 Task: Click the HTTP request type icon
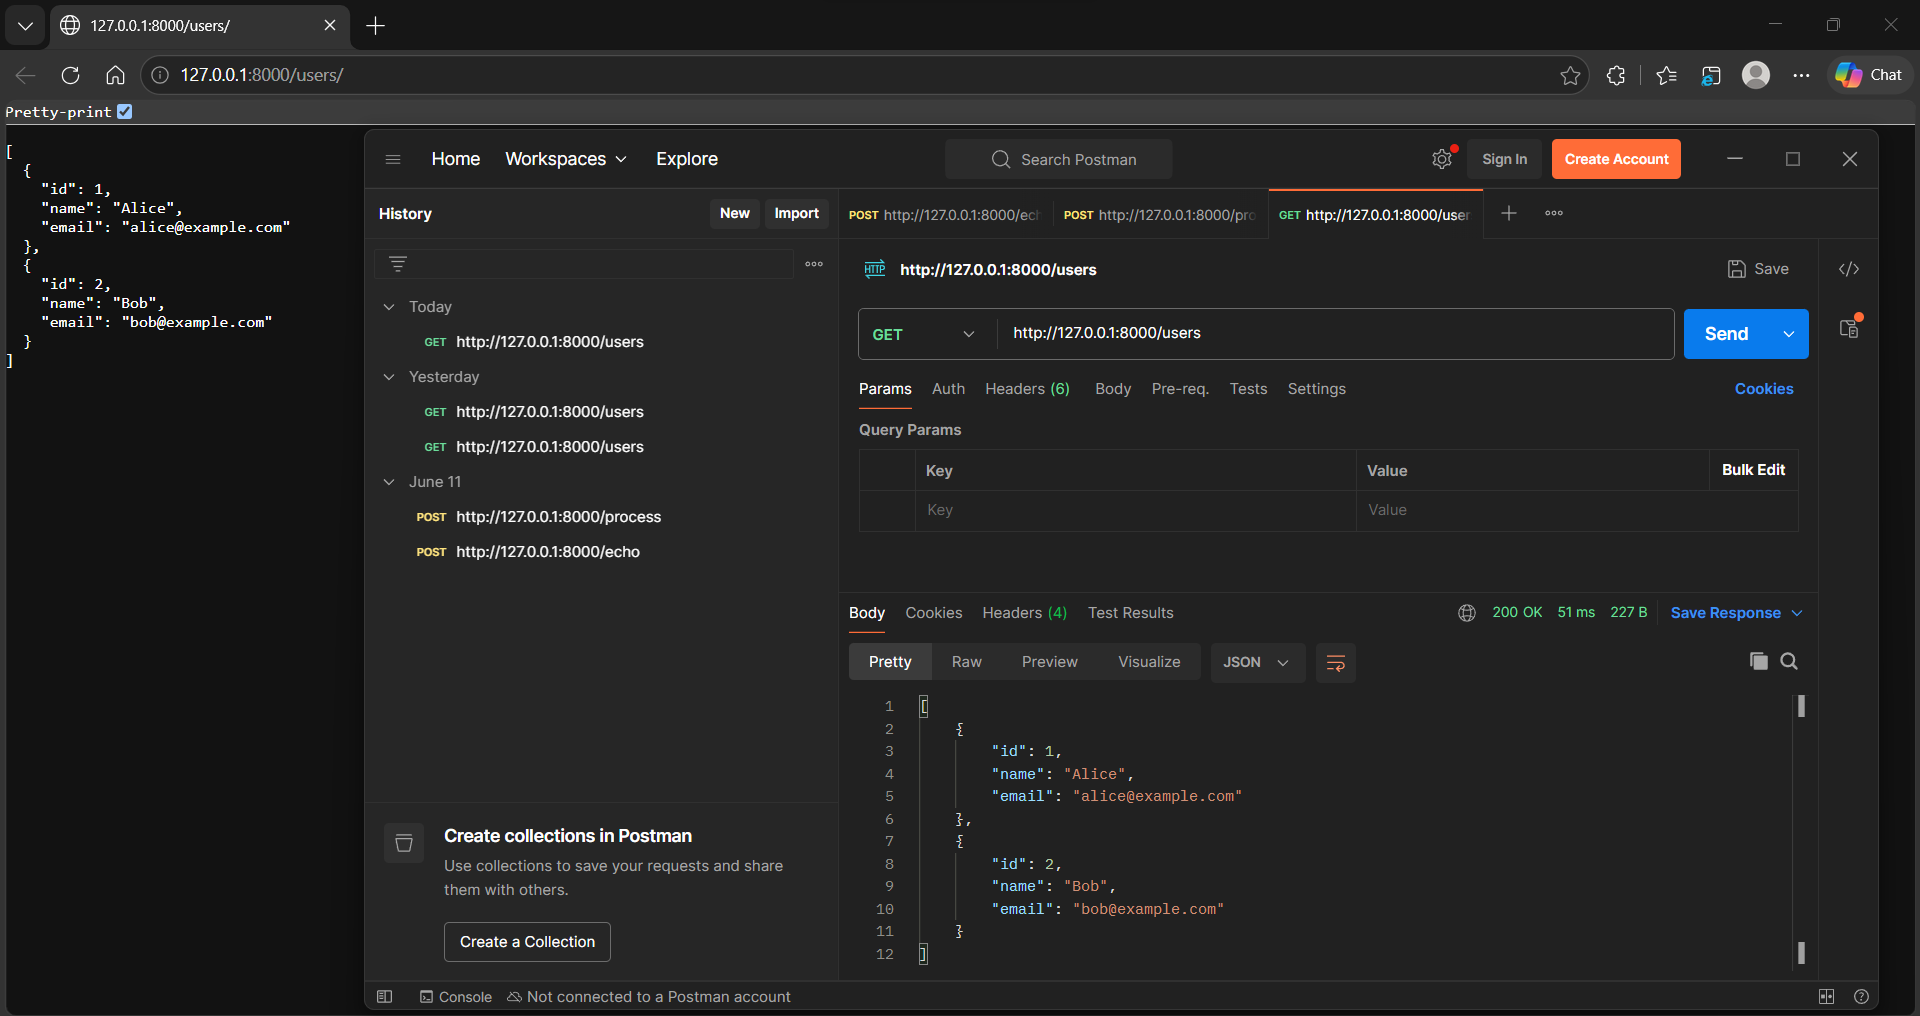[x=875, y=269]
